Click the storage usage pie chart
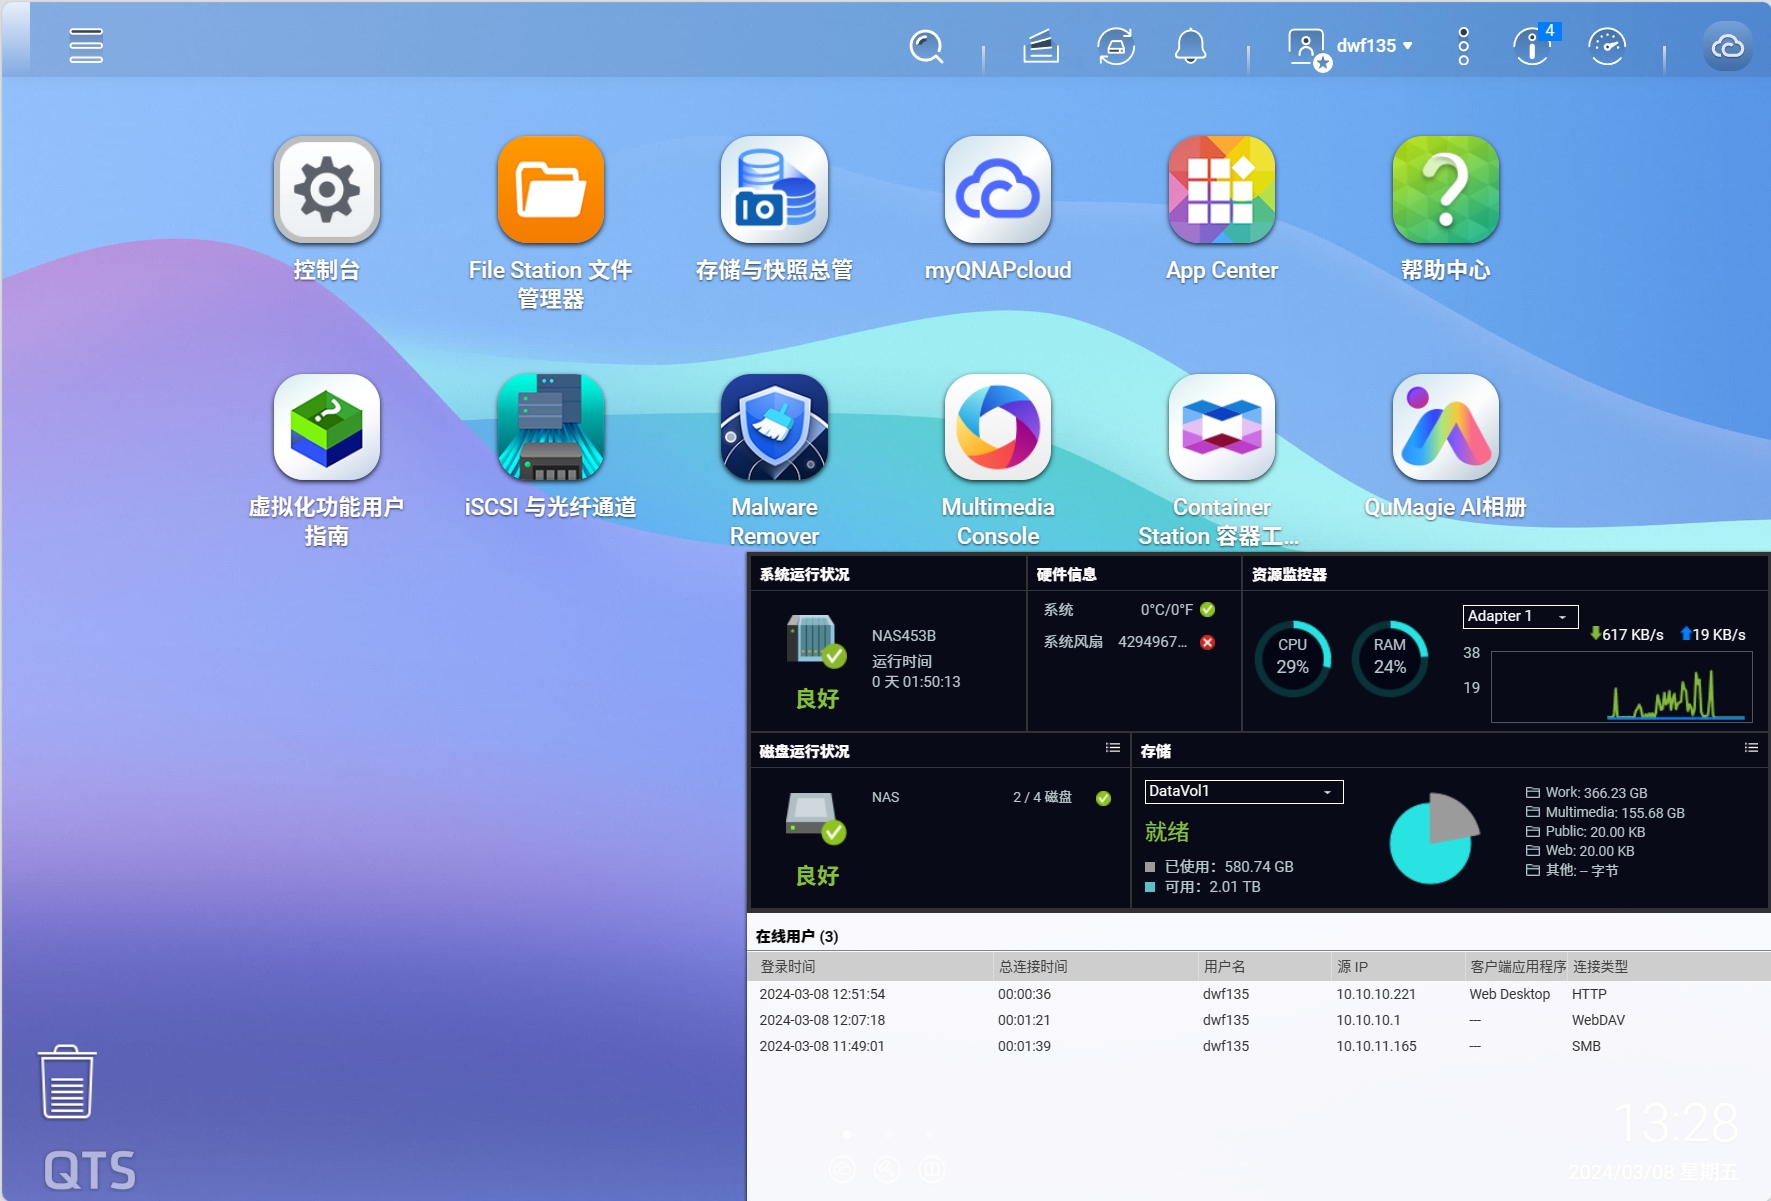The height and width of the screenshot is (1201, 1771). pos(1434,838)
